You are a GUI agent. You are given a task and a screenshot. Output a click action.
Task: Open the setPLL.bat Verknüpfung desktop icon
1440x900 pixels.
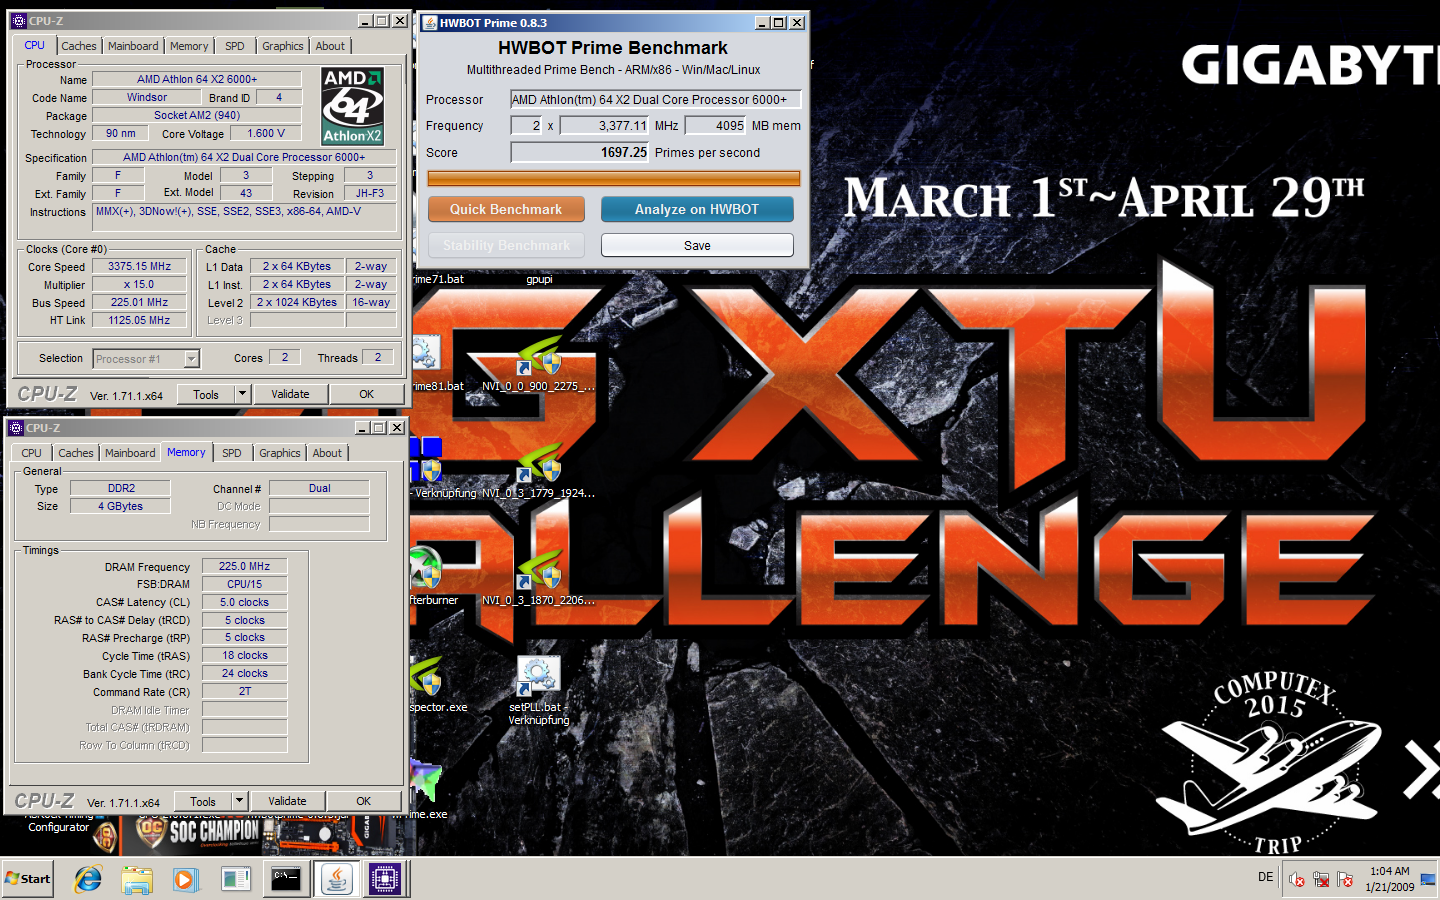tap(539, 676)
